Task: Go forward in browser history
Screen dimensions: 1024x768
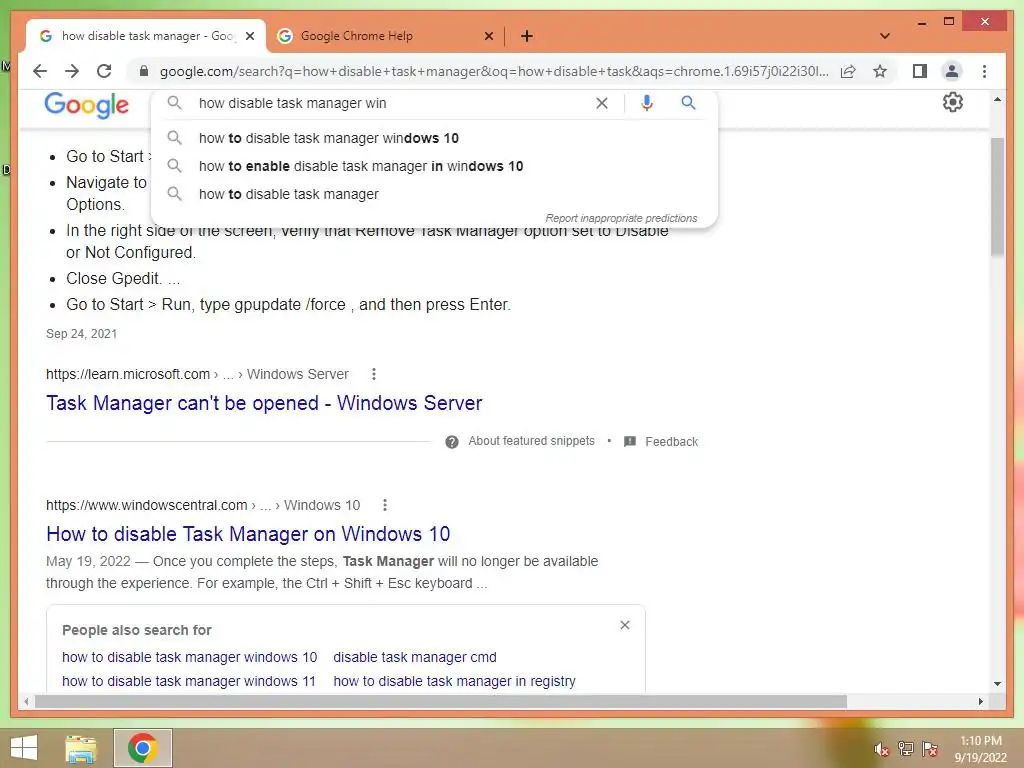Action: pyautogui.click(x=72, y=71)
